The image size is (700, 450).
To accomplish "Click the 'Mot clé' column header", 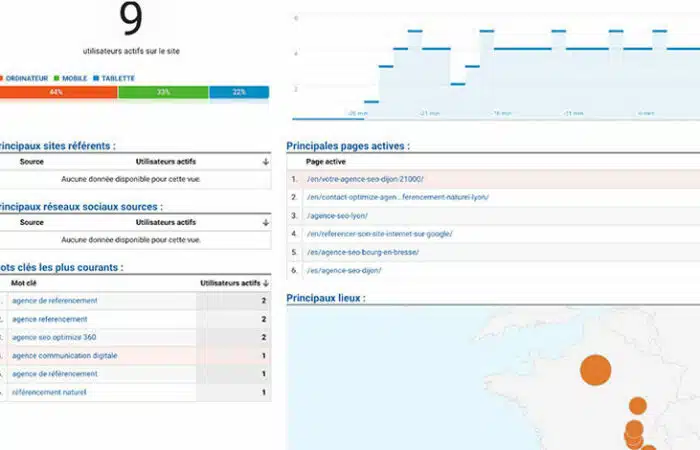I will click(23, 283).
